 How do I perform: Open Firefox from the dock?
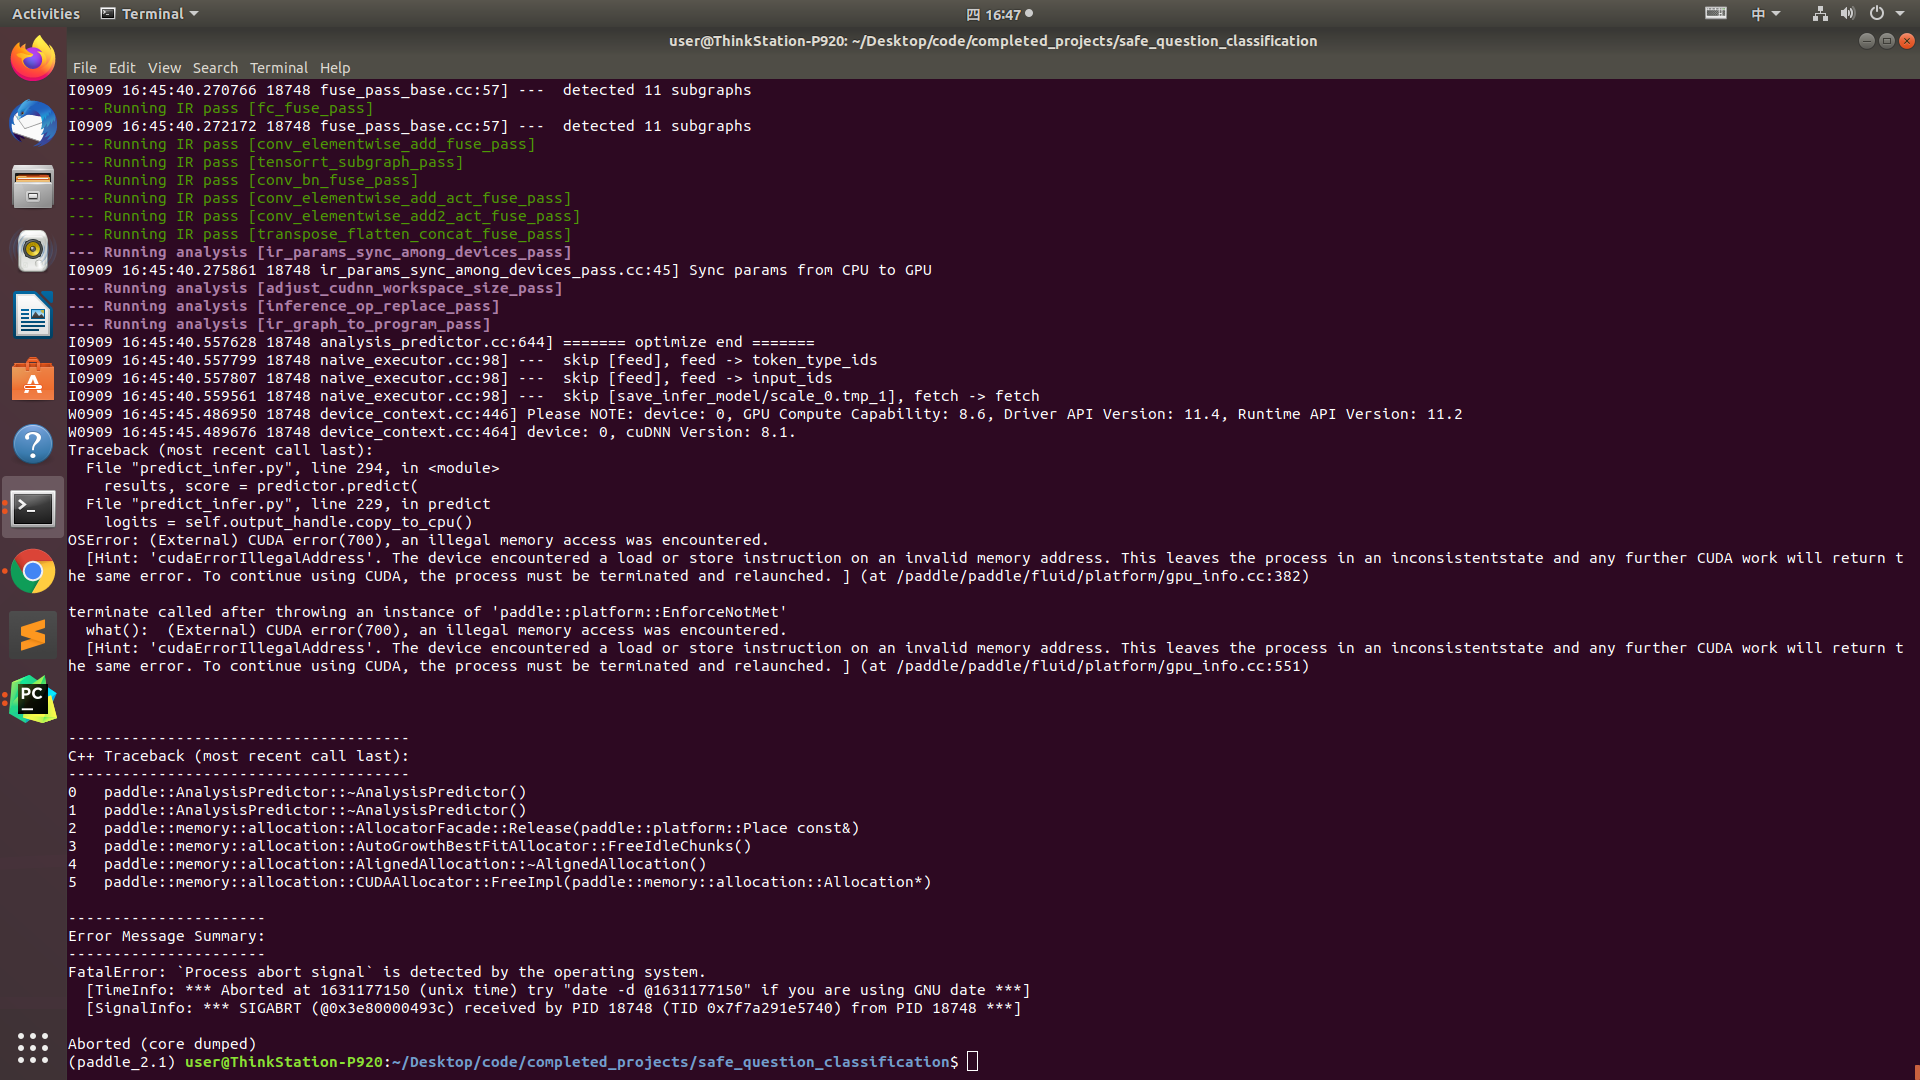point(33,59)
